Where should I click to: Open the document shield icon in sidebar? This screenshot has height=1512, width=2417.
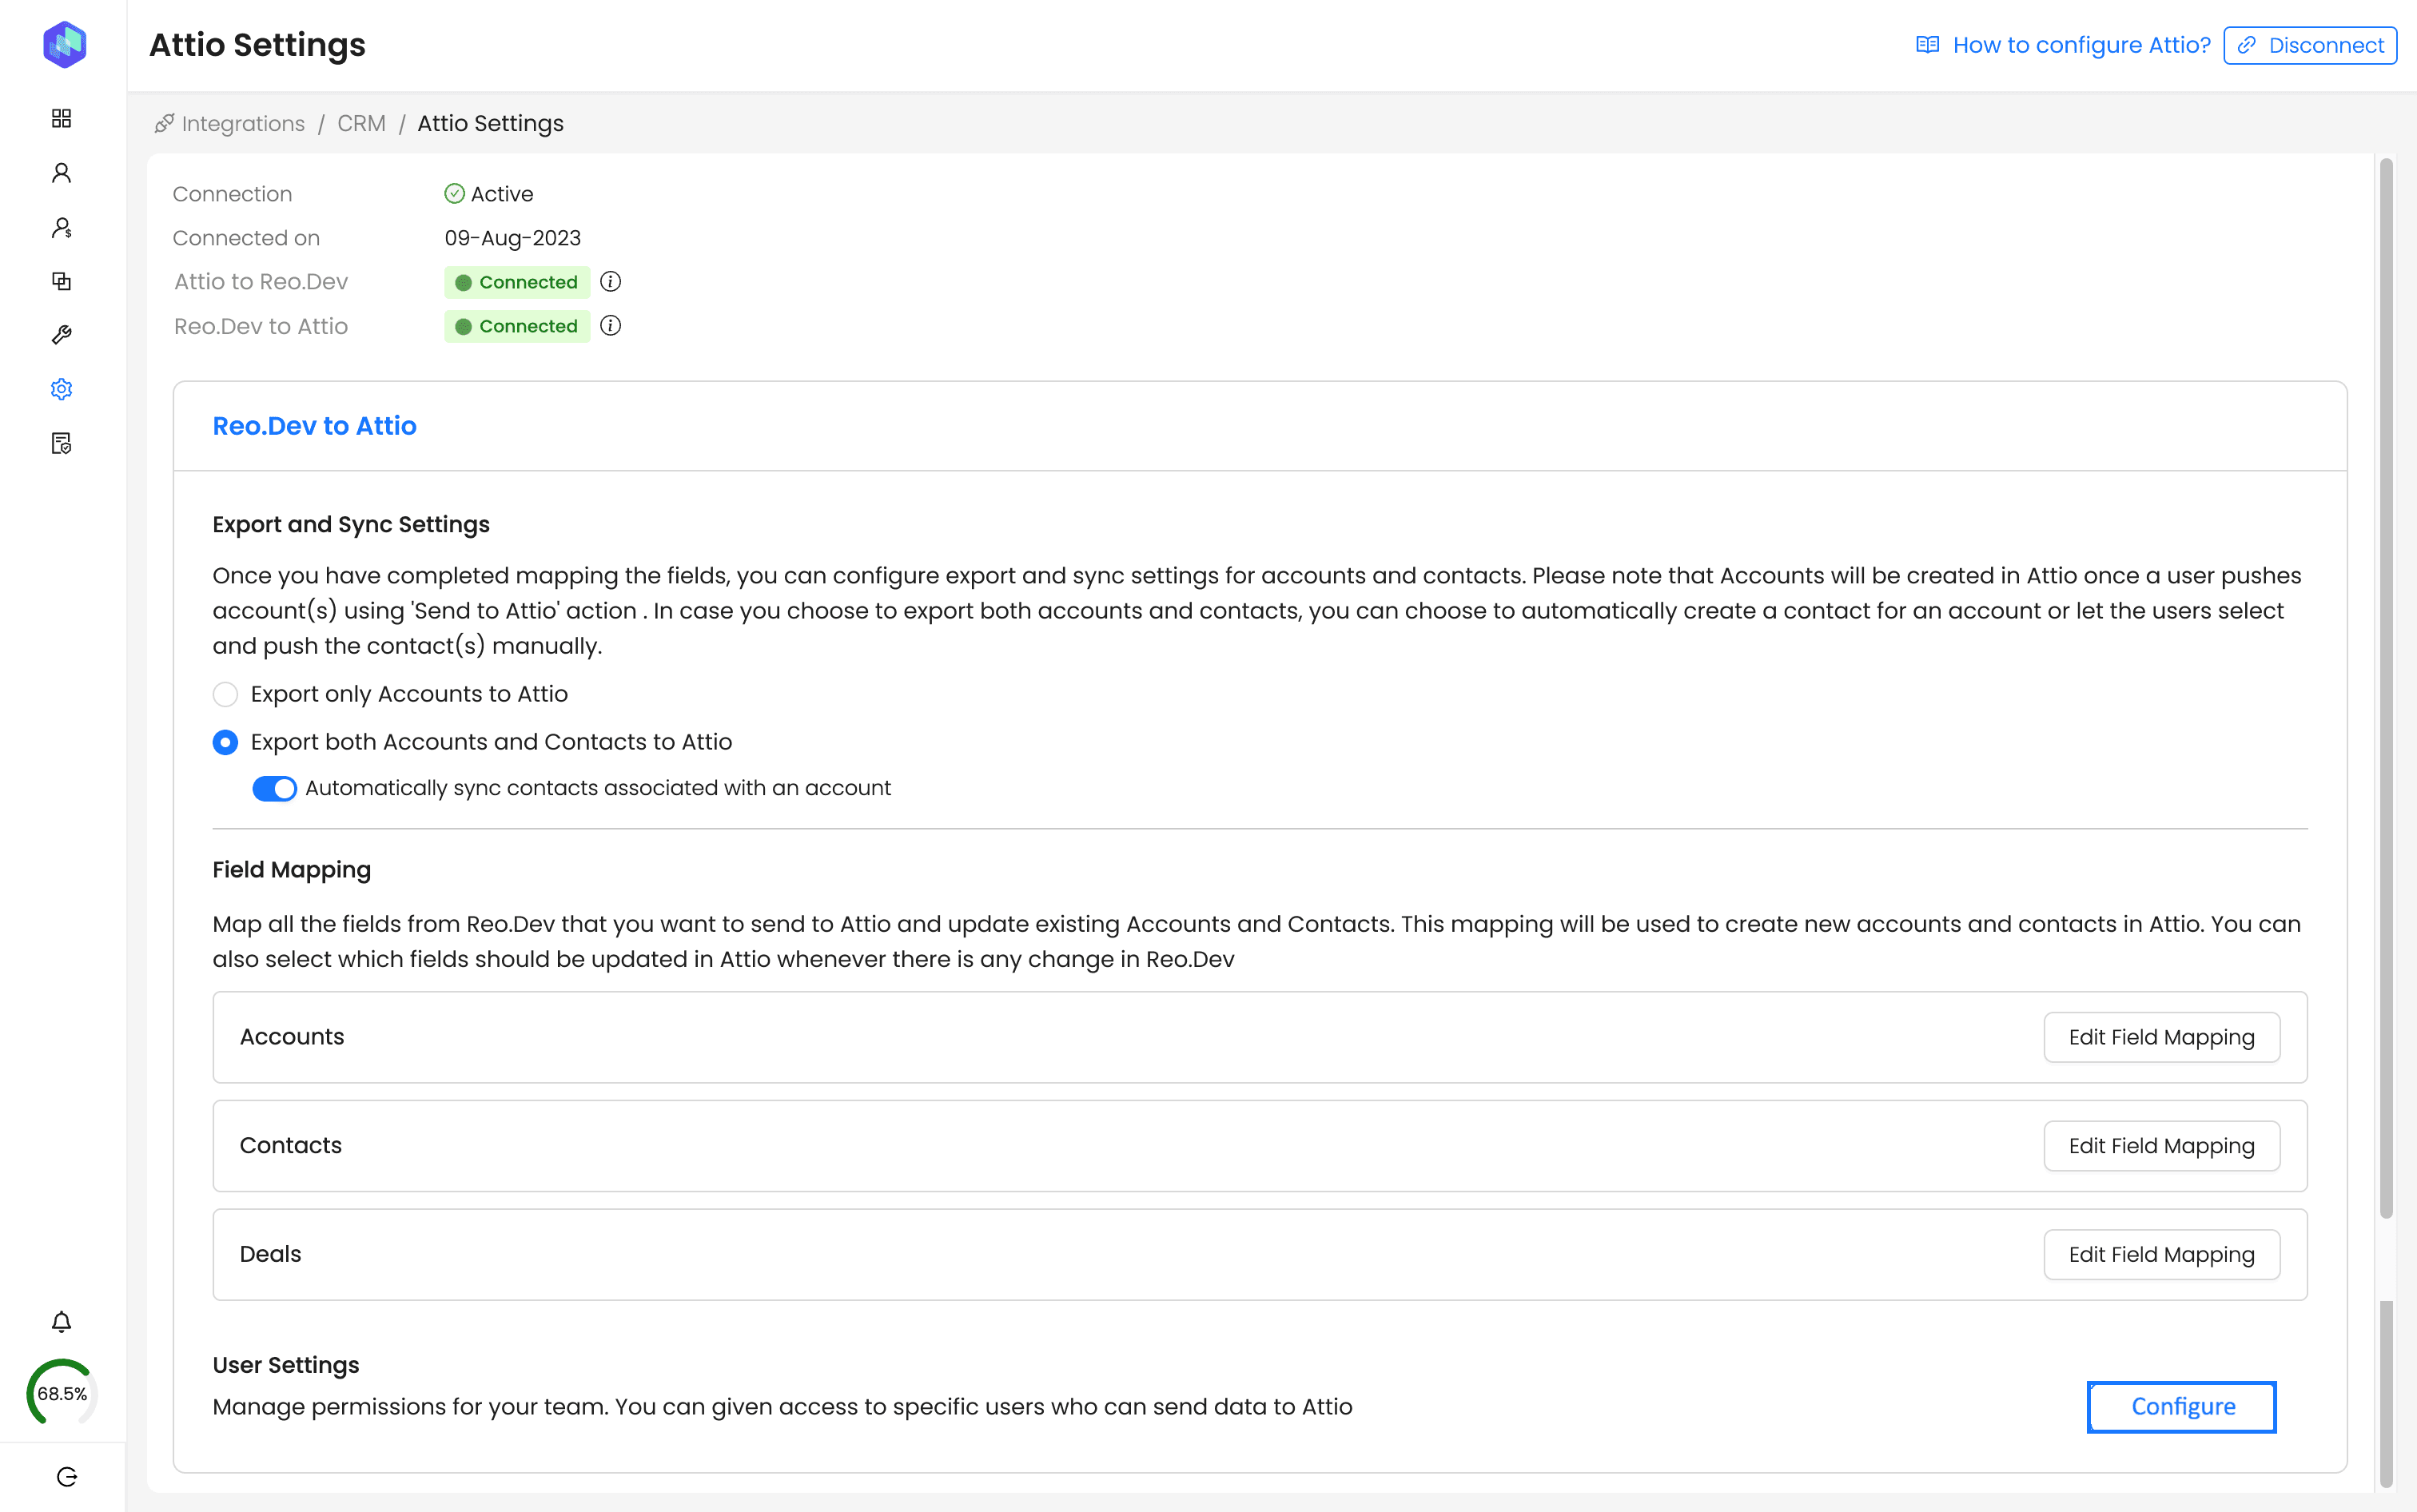tap(62, 443)
